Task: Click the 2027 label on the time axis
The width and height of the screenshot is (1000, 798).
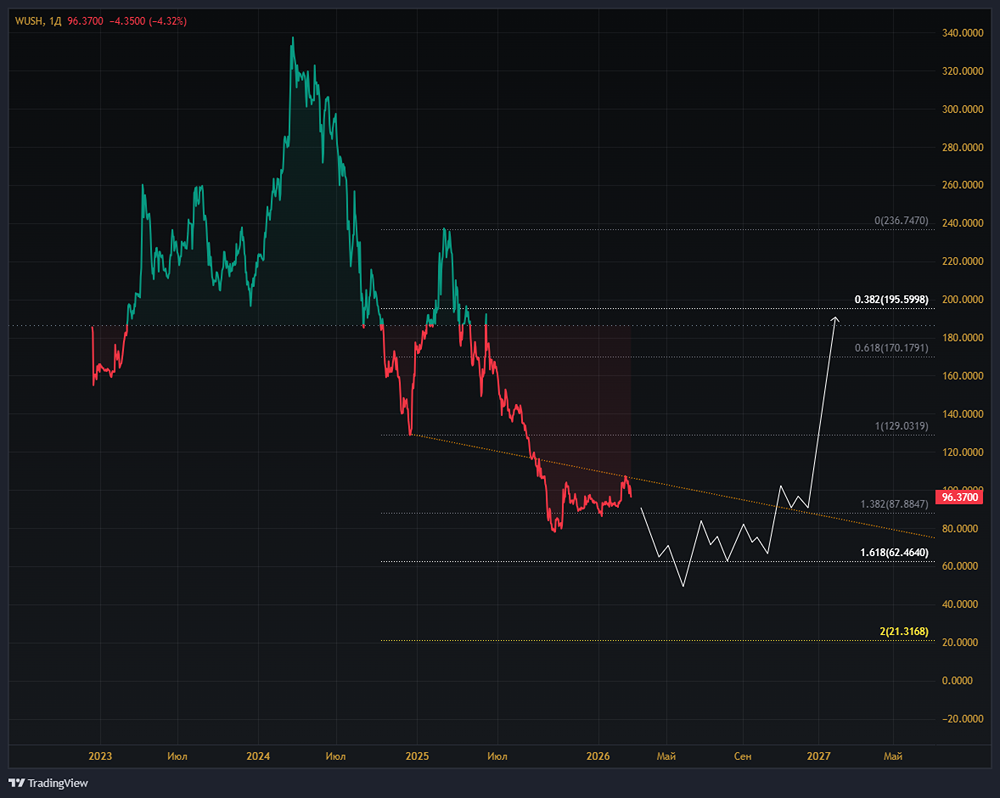Action: [819, 756]
